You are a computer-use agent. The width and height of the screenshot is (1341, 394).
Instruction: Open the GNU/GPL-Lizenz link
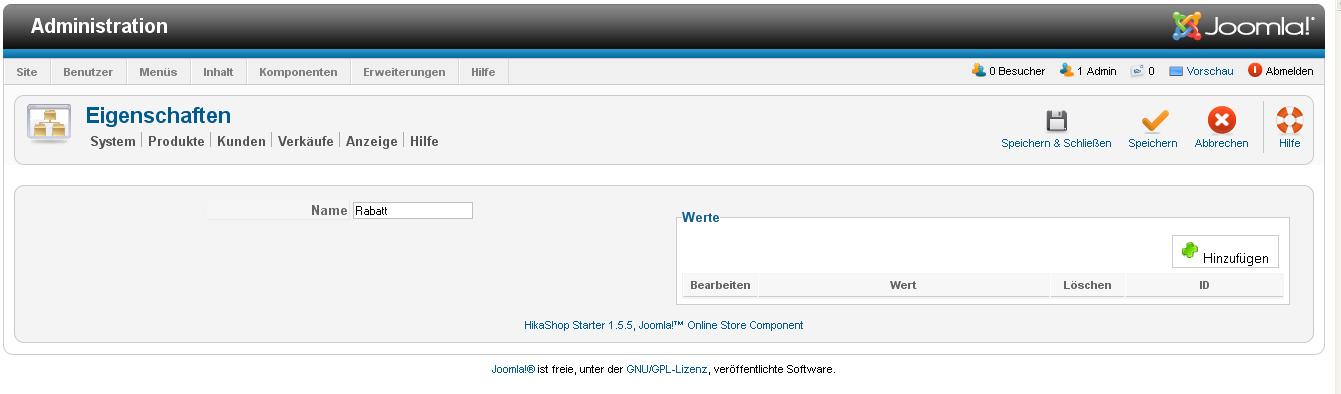pos(667,370)
